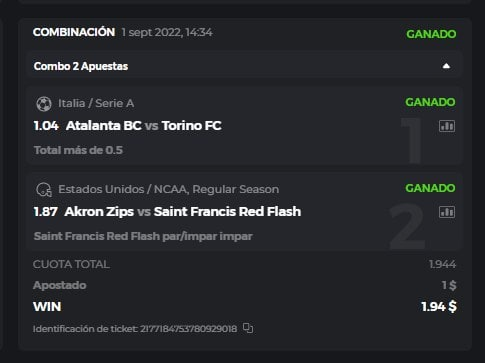Open Akron Zips vs Saint Francis match

(183, 211)
